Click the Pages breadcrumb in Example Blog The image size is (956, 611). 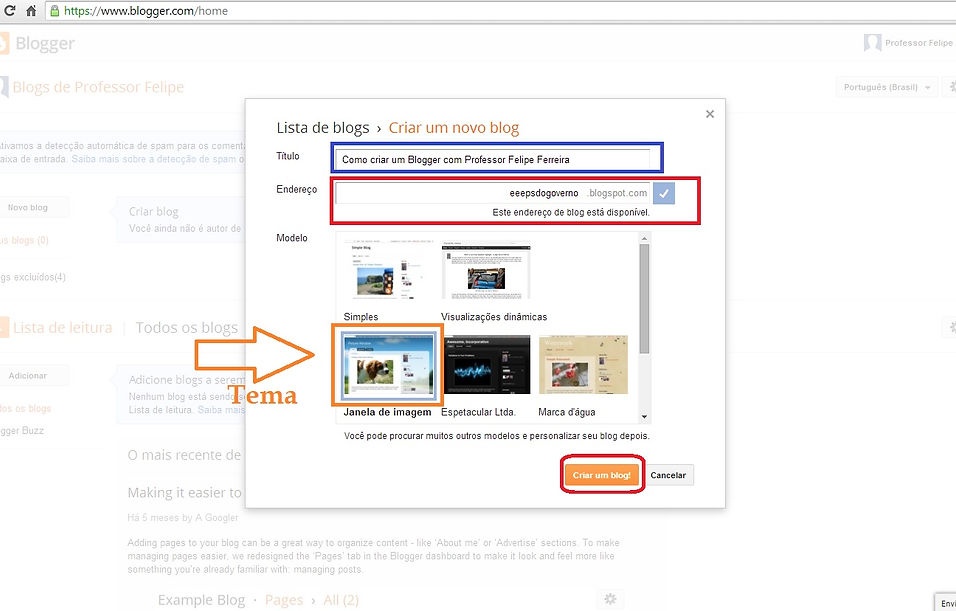(x=284, y=600)
